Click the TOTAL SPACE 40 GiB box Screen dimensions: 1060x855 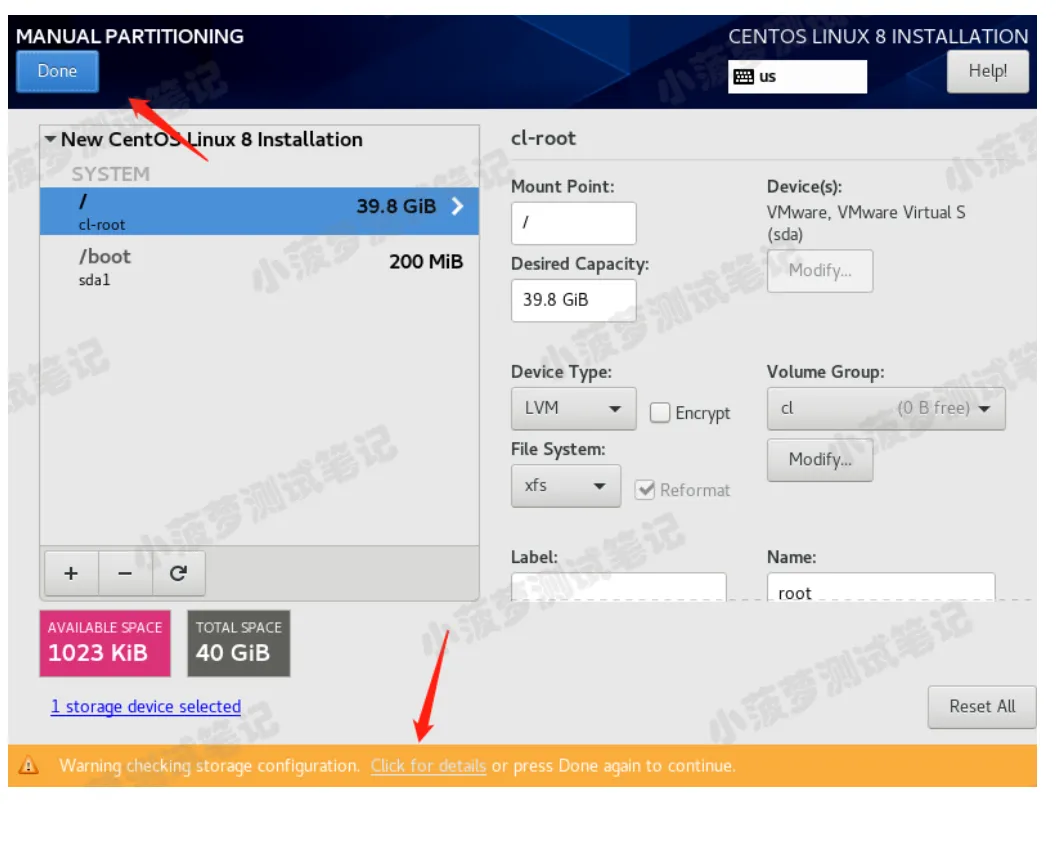click(239, 643)
